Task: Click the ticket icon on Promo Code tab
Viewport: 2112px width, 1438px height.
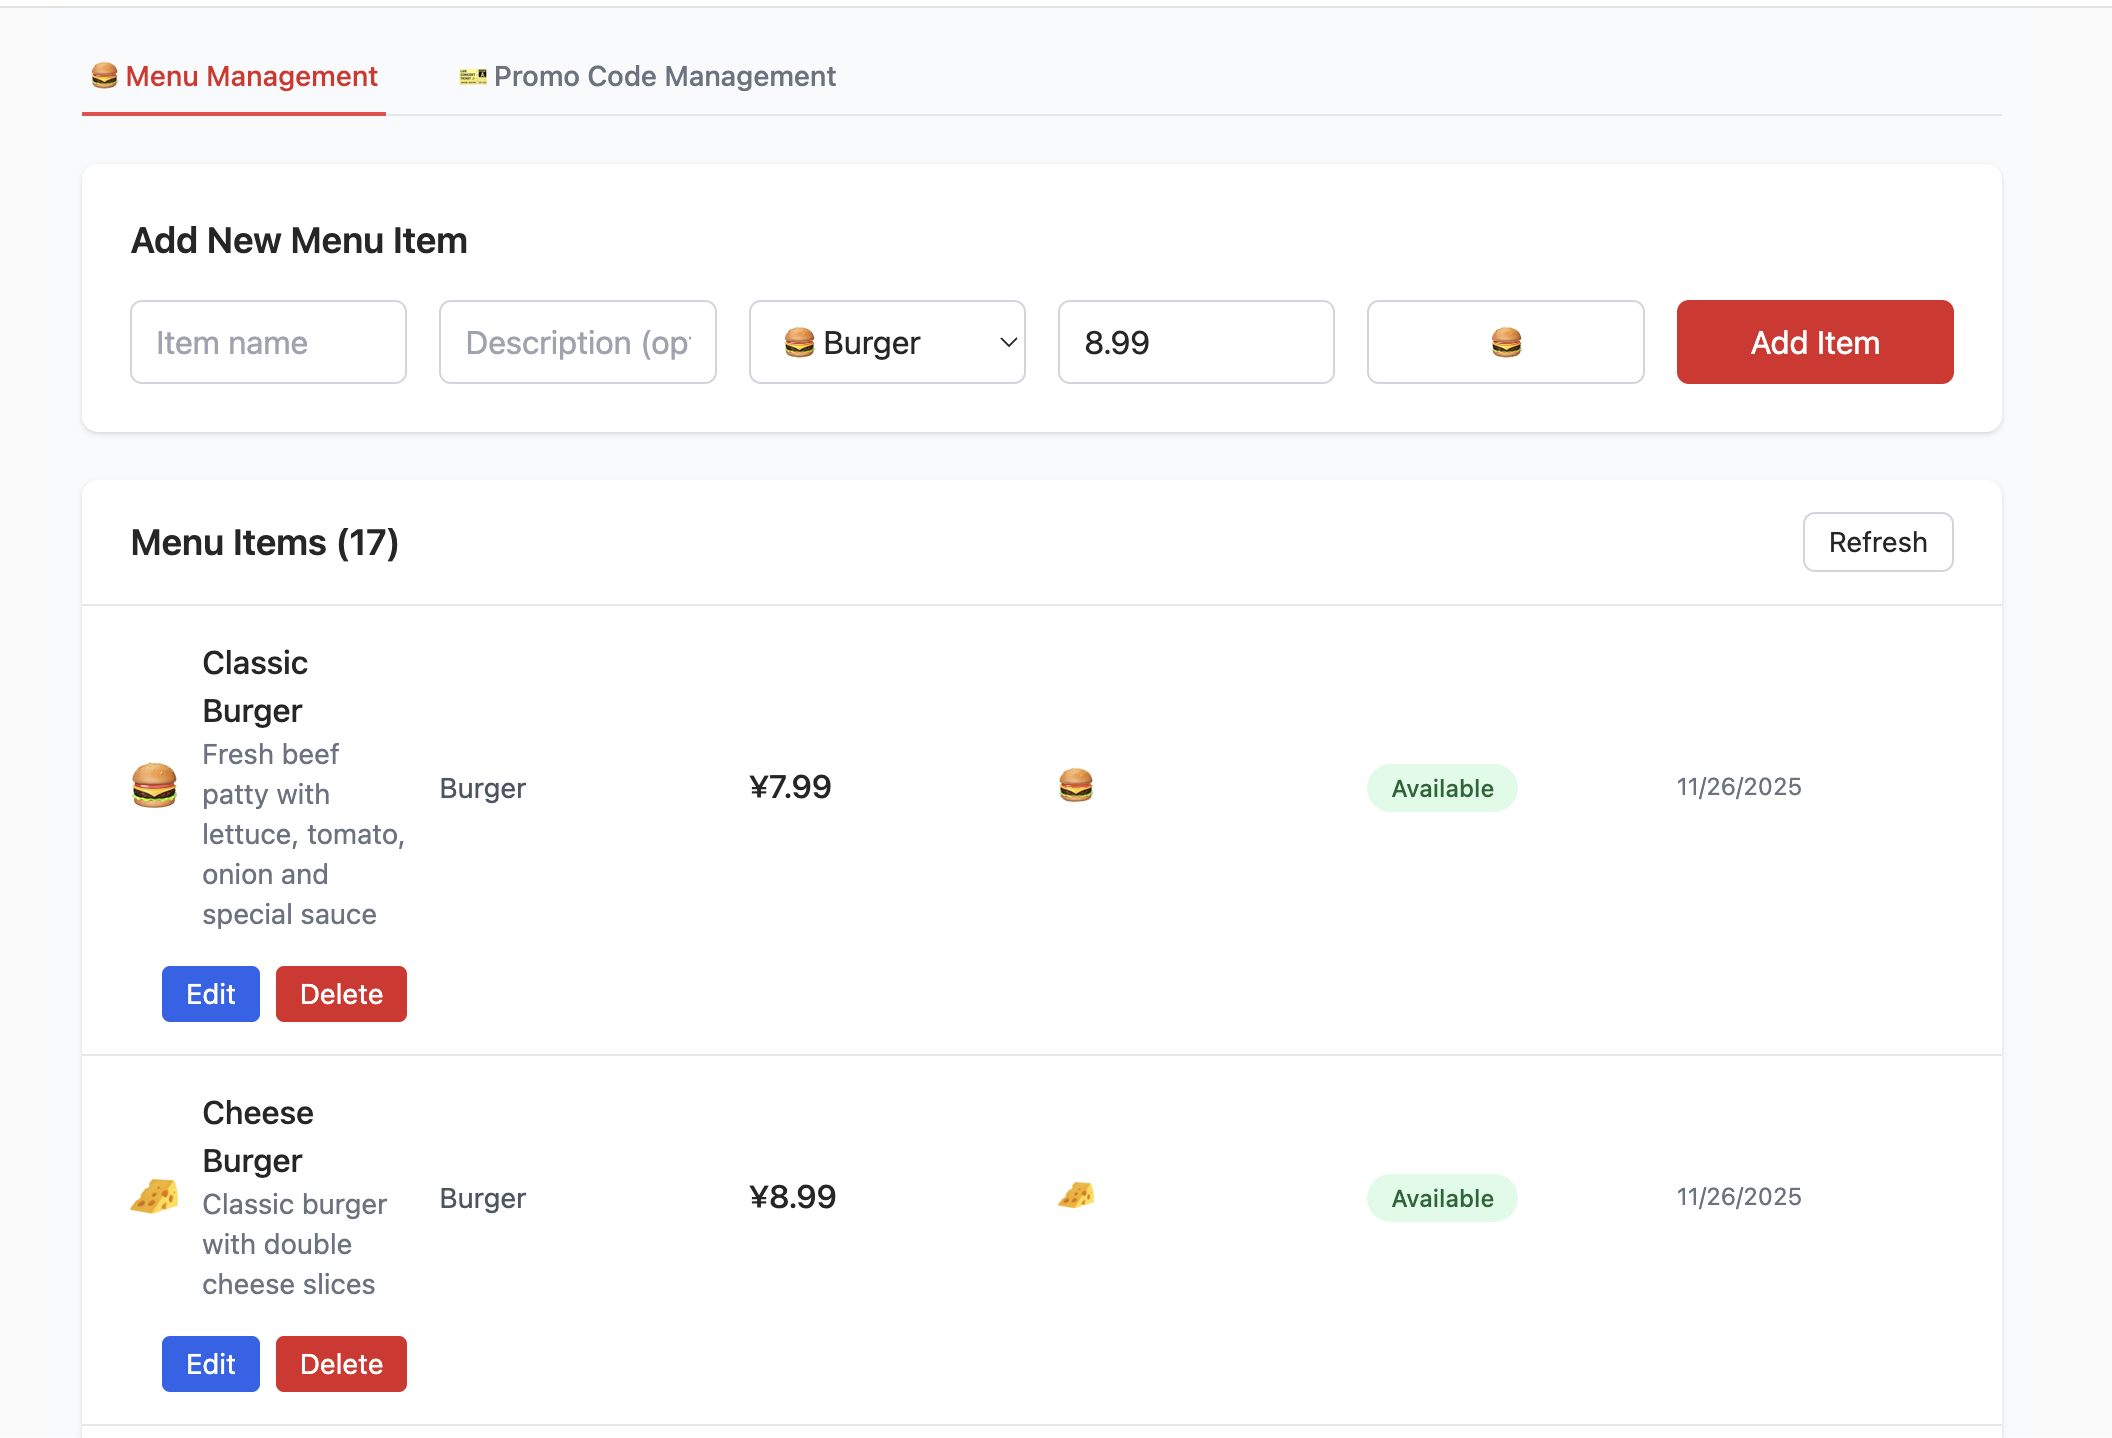Action: tap(472, 76)
